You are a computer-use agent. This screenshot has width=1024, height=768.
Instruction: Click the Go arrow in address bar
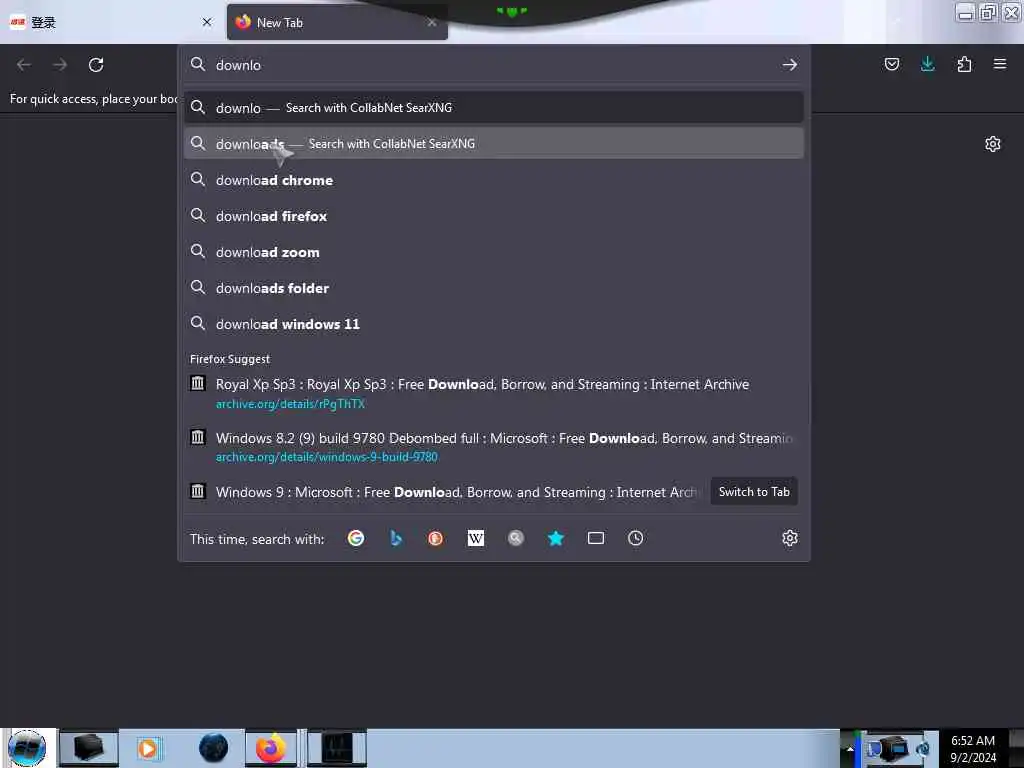tap(790, 65)
